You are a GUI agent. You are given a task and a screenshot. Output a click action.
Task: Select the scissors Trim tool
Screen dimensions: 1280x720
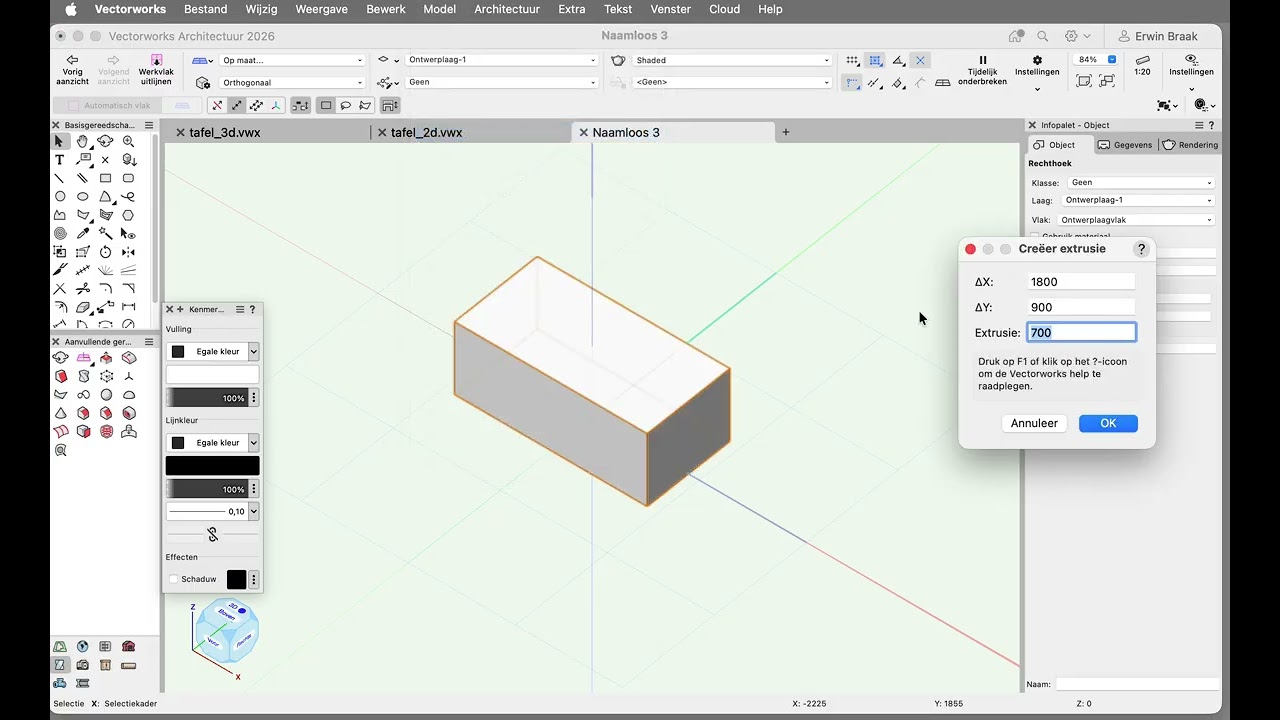tap(82, 289)
